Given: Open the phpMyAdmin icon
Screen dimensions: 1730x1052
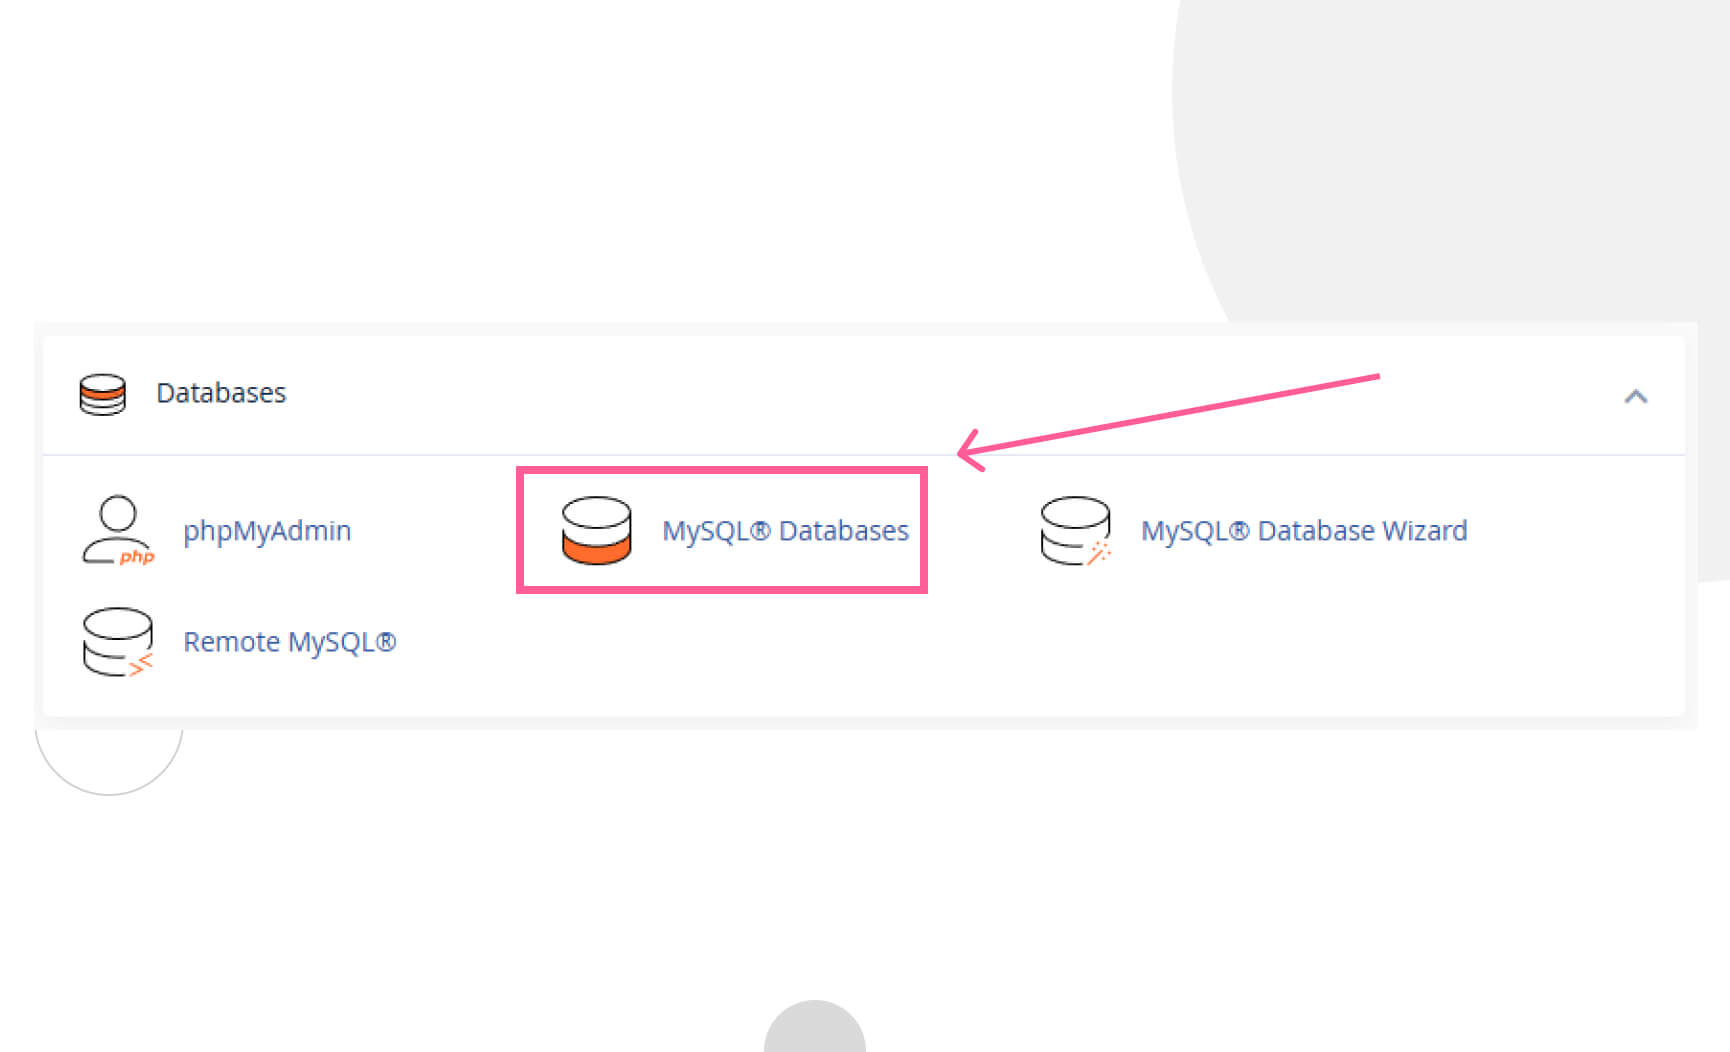Looking at the screenshot, I should [118, 530].
